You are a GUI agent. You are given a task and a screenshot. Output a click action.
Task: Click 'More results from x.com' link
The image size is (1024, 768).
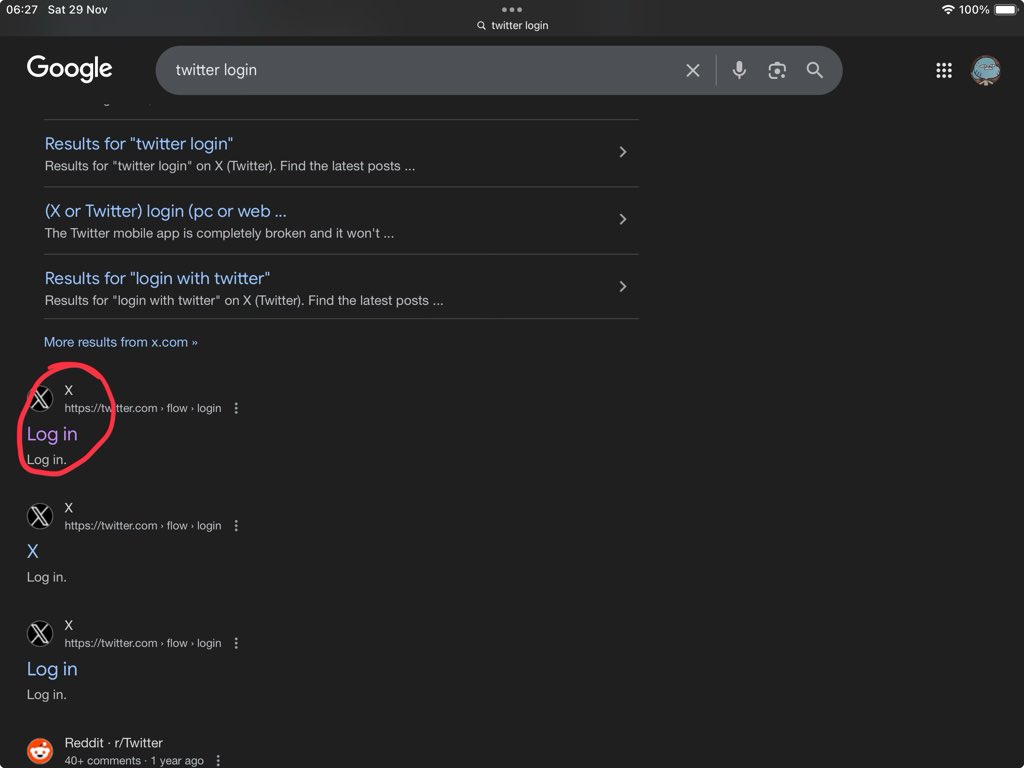tap(120, 342)
